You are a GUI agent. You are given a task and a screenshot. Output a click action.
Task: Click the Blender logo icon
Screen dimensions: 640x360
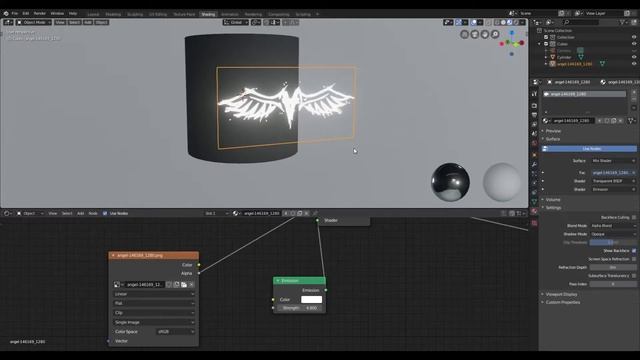pos(6,13)
